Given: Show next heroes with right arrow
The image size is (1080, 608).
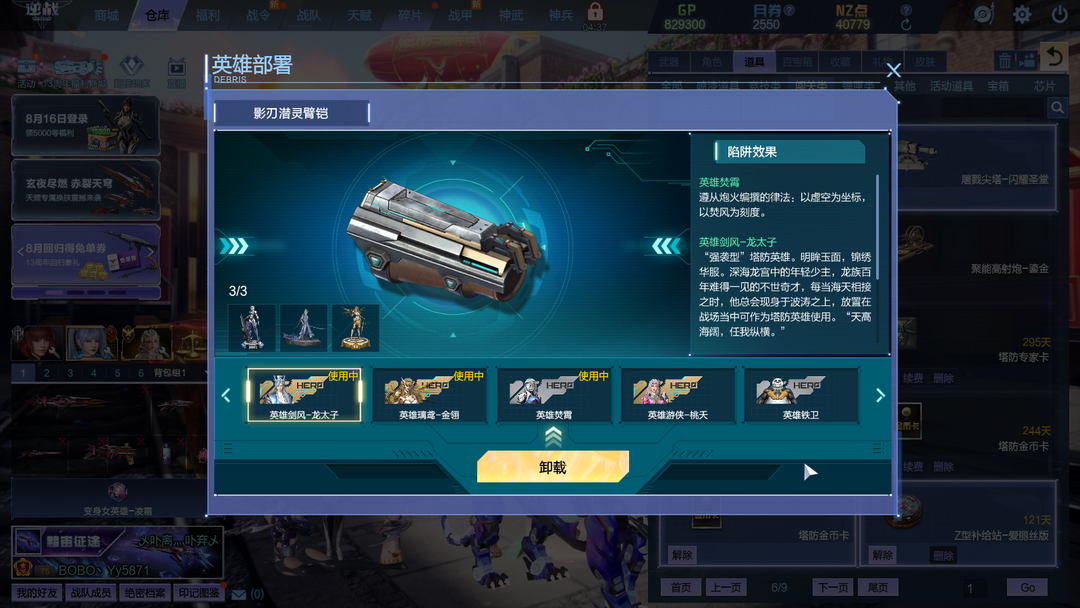Looking at the screenshot, I should (x=880, y=395).
